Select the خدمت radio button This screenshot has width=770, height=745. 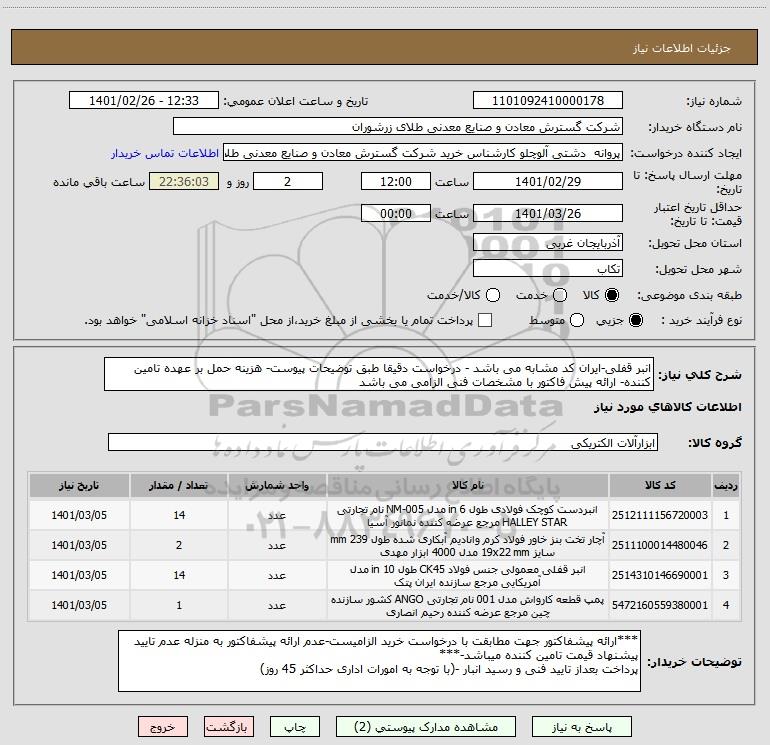click(560, 295)
